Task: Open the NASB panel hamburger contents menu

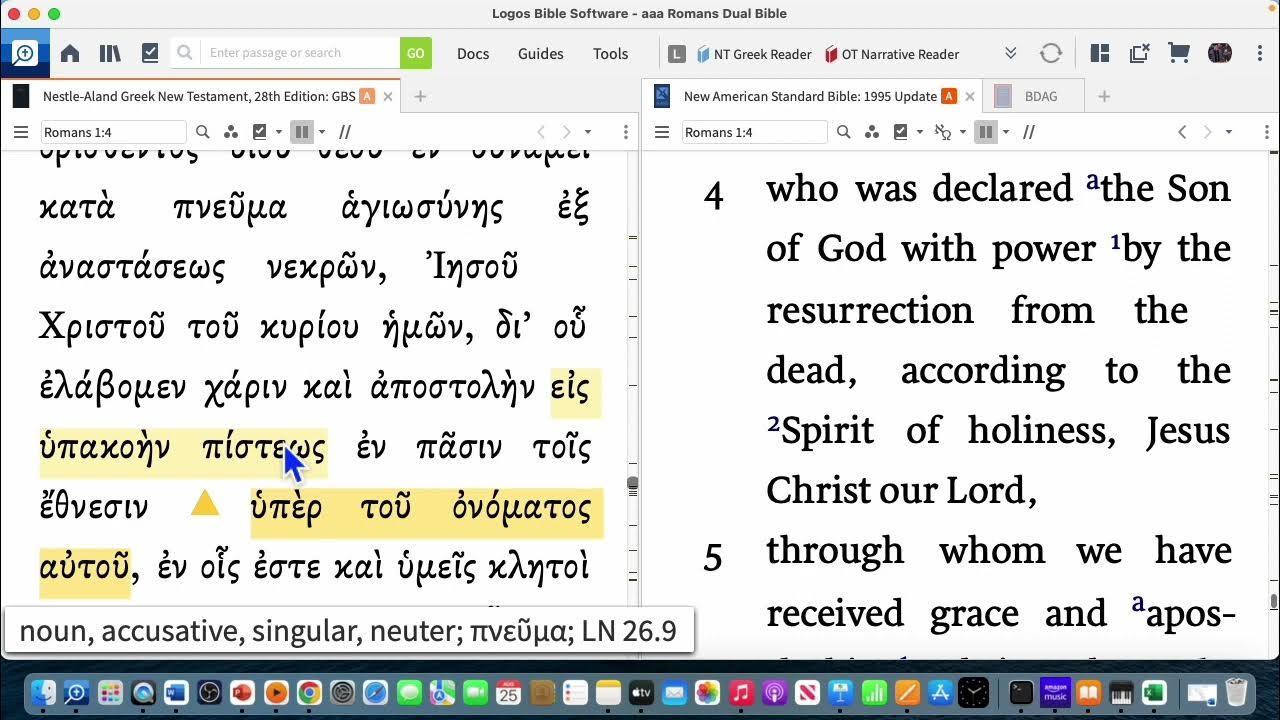Action: [661, 132]
